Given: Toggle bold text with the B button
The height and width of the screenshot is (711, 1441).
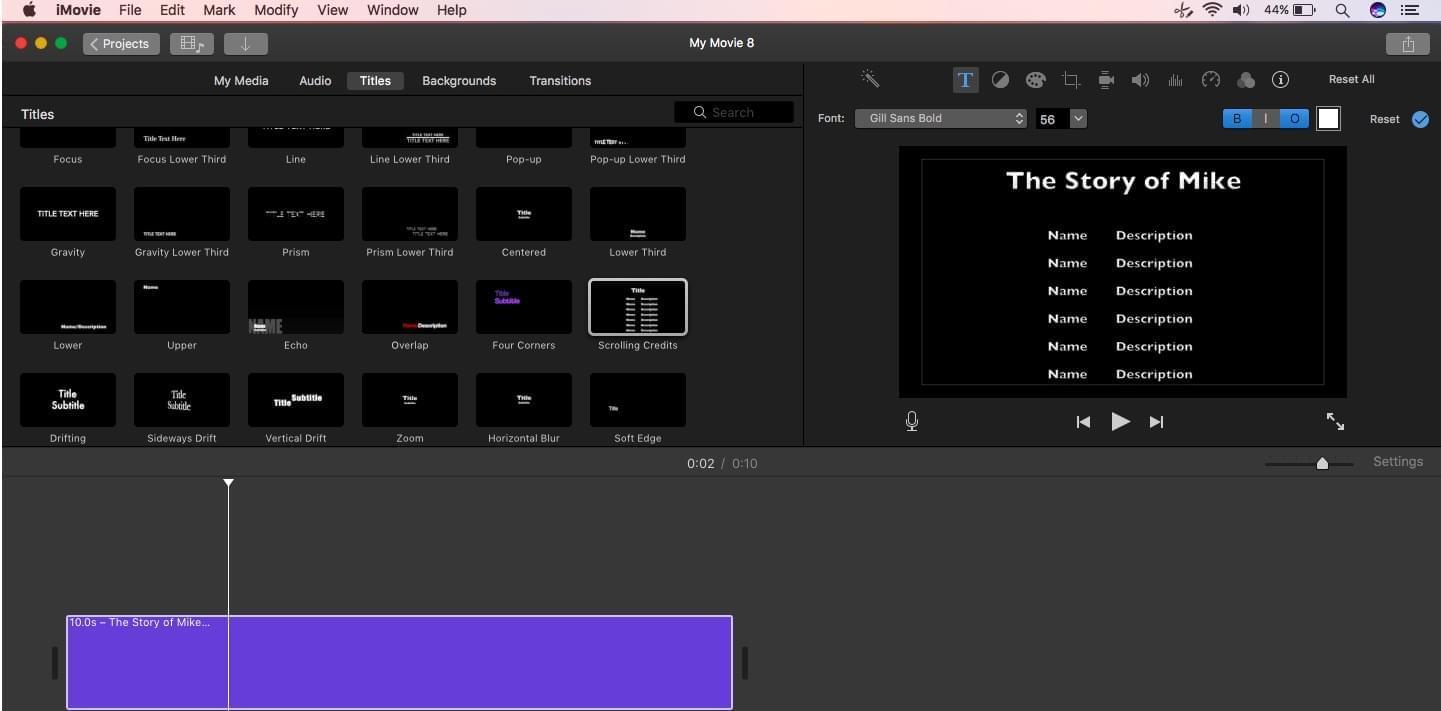Looking at the screenshot, I should pos(1237,118).
